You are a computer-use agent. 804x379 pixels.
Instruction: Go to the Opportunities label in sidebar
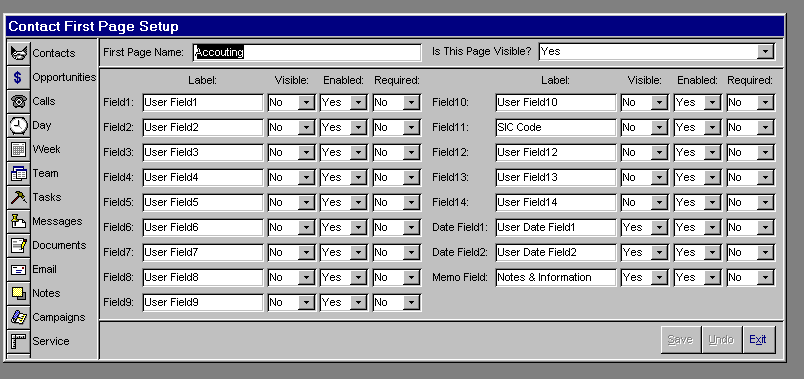pos(64,77)
